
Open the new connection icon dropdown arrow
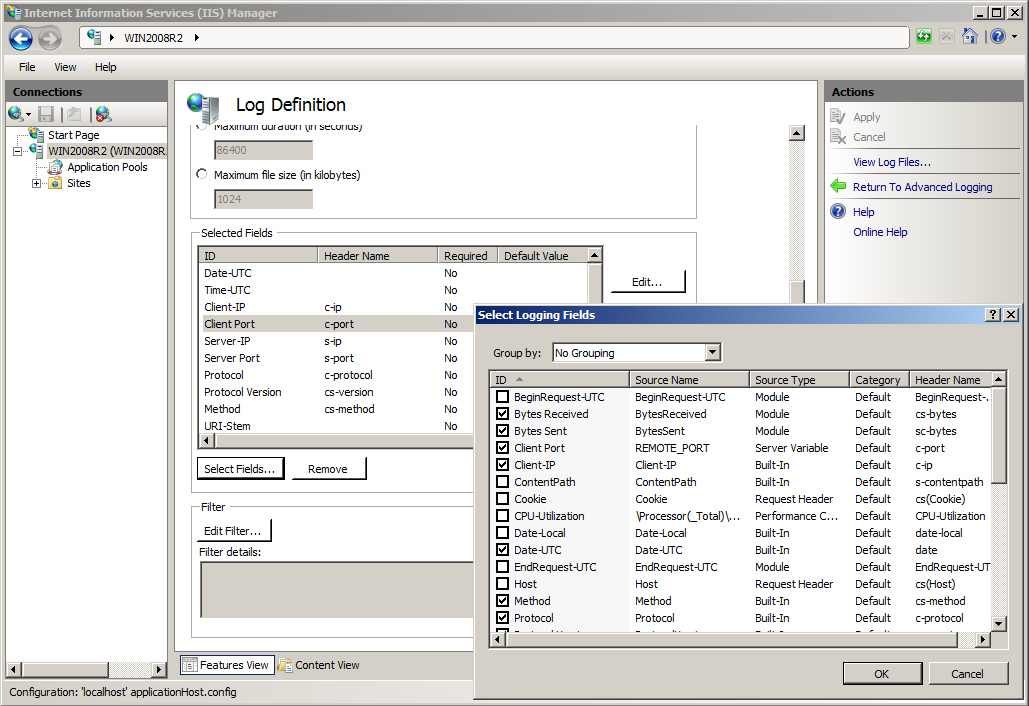(28, 115)
